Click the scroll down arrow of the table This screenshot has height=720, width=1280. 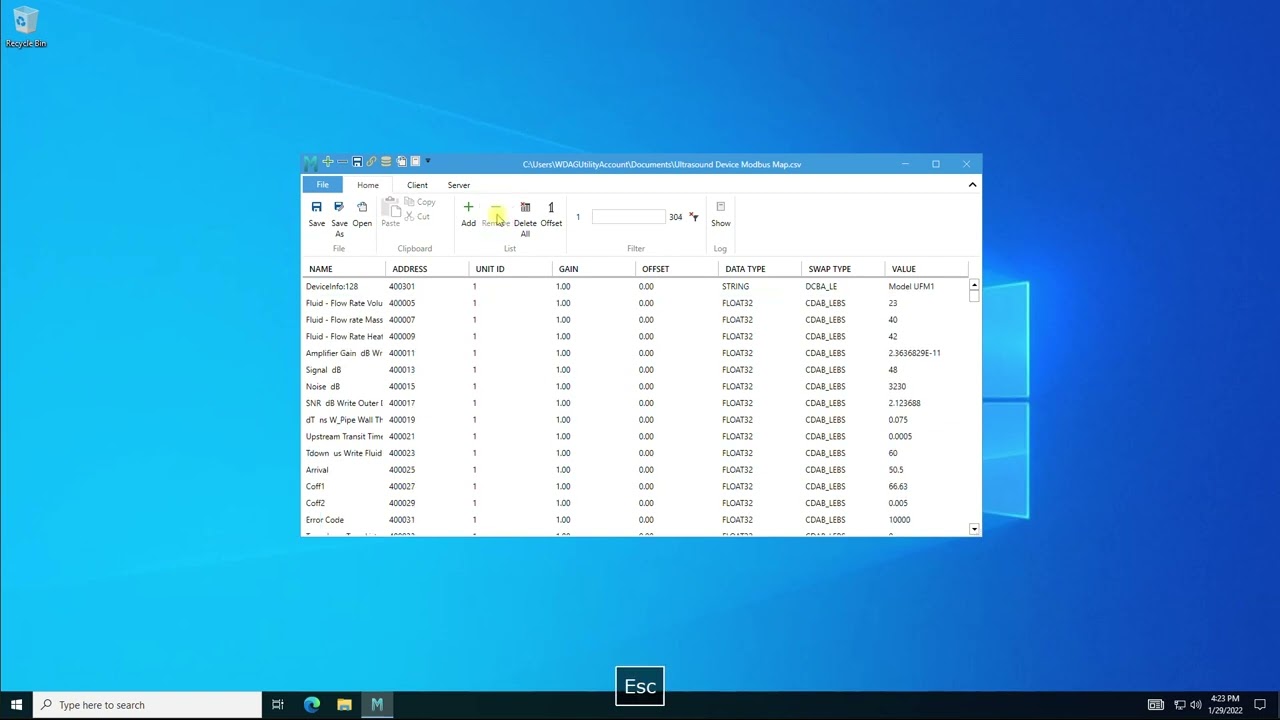[974, 528]
